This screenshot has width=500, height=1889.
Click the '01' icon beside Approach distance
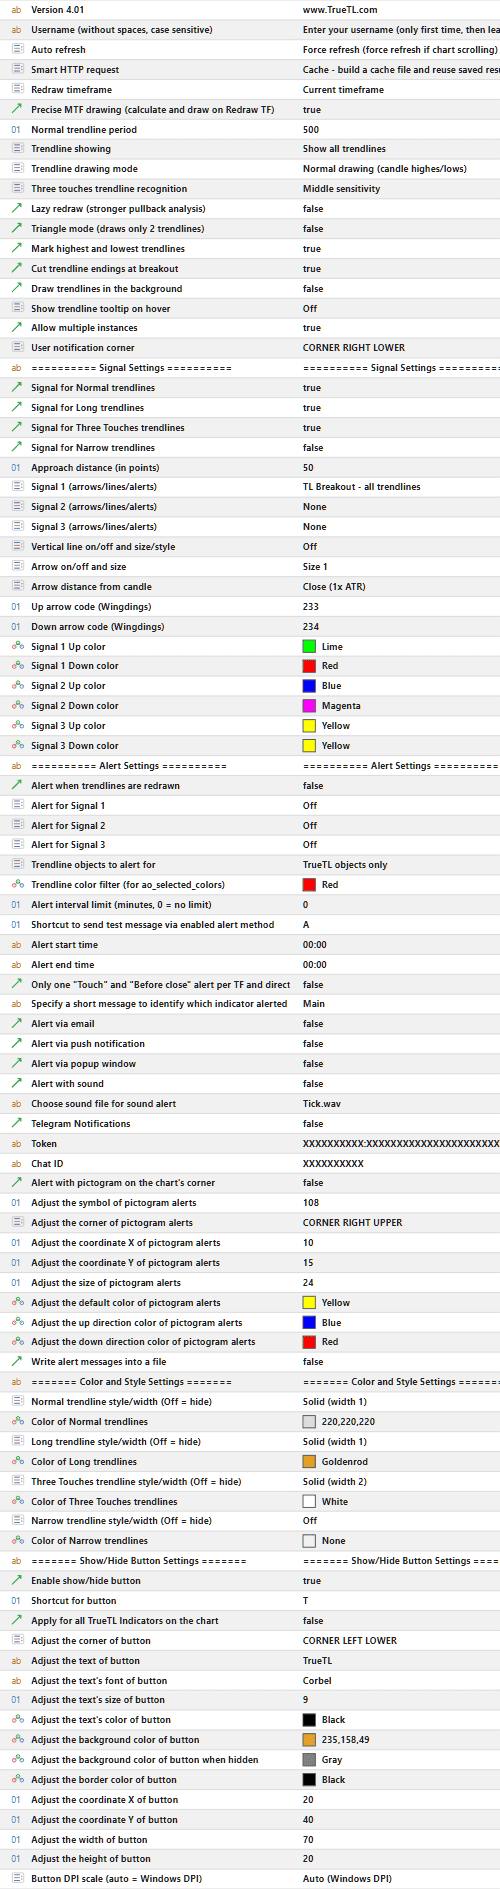click(16, 468)
